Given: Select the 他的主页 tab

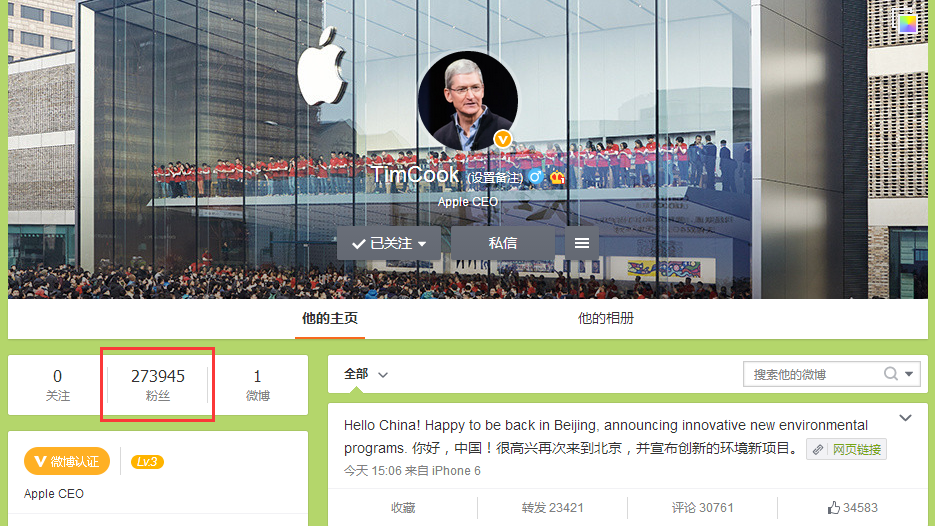Looking at the screenshot, I should click(x=330, y=318).
